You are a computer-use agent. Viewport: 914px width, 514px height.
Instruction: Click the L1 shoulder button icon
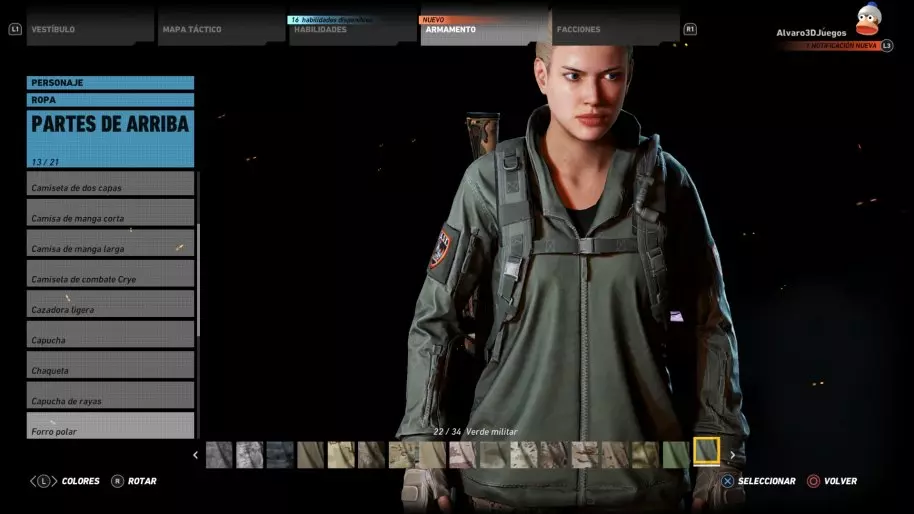pos(15,29)
